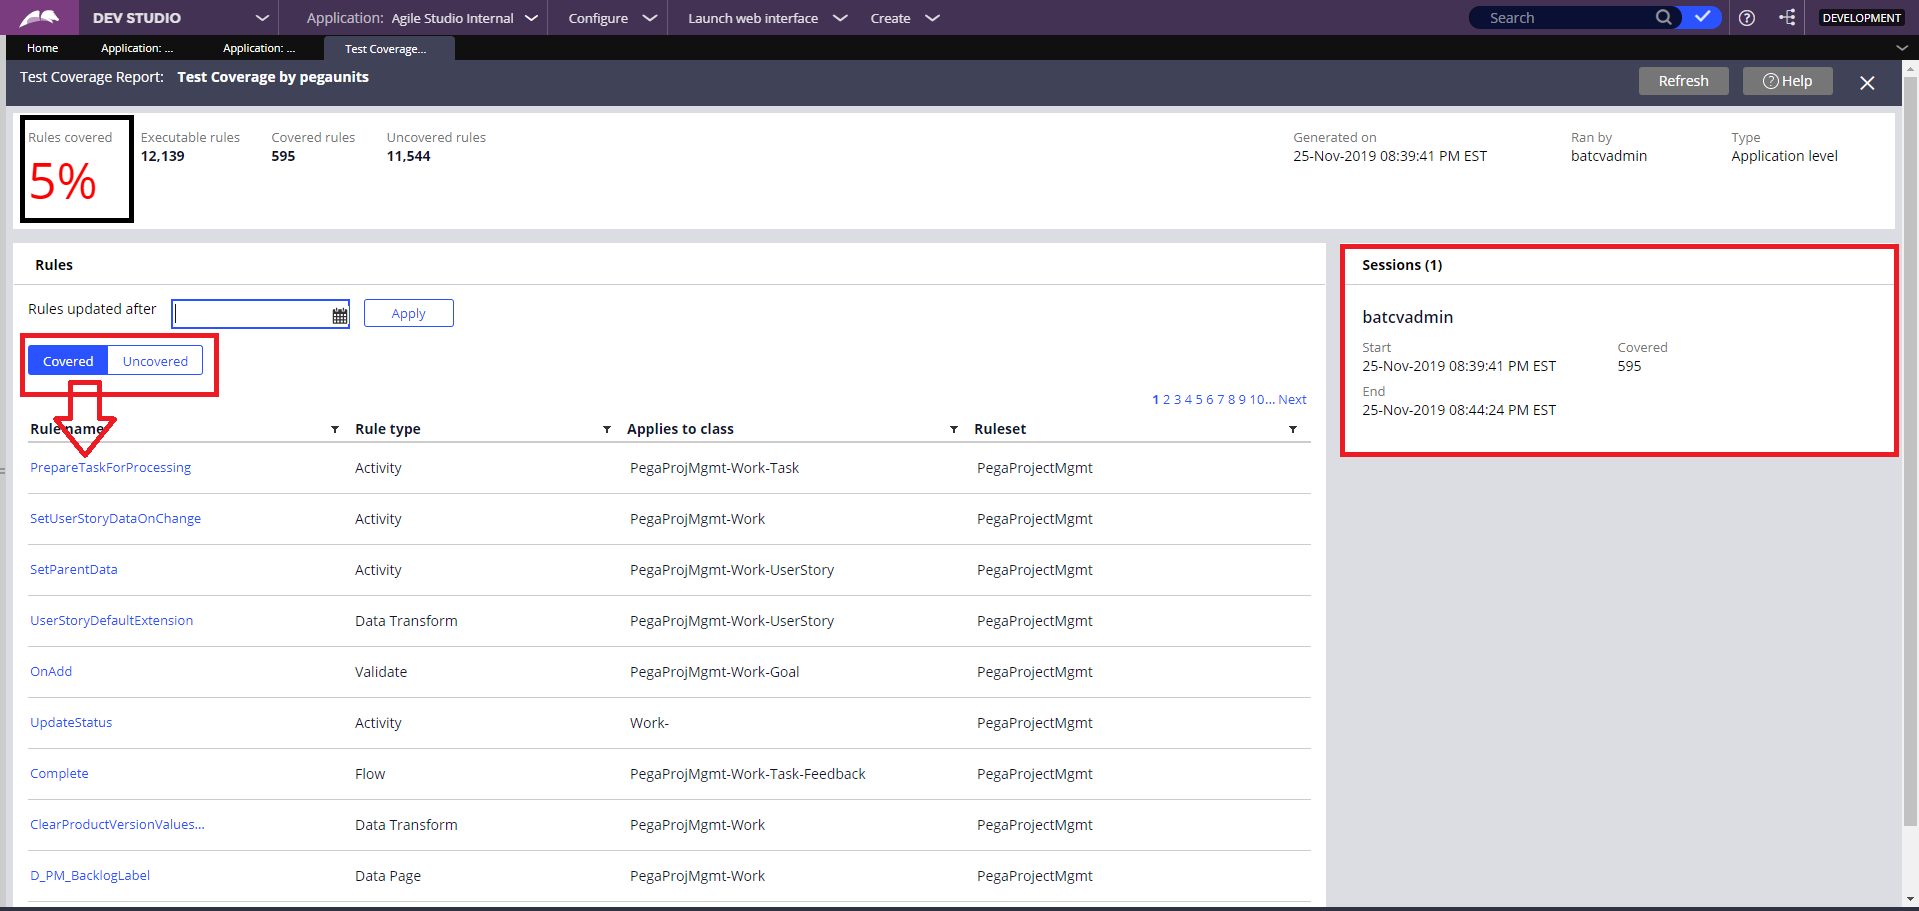
Task: Open the calendar date picker icon
Action: pos(340,315)
